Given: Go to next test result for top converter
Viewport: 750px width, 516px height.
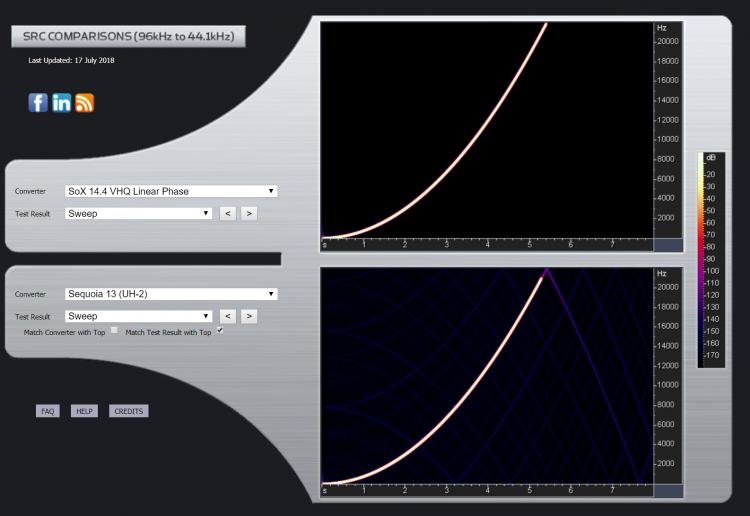Looking at the screenshot, I should tap(249, 213).
